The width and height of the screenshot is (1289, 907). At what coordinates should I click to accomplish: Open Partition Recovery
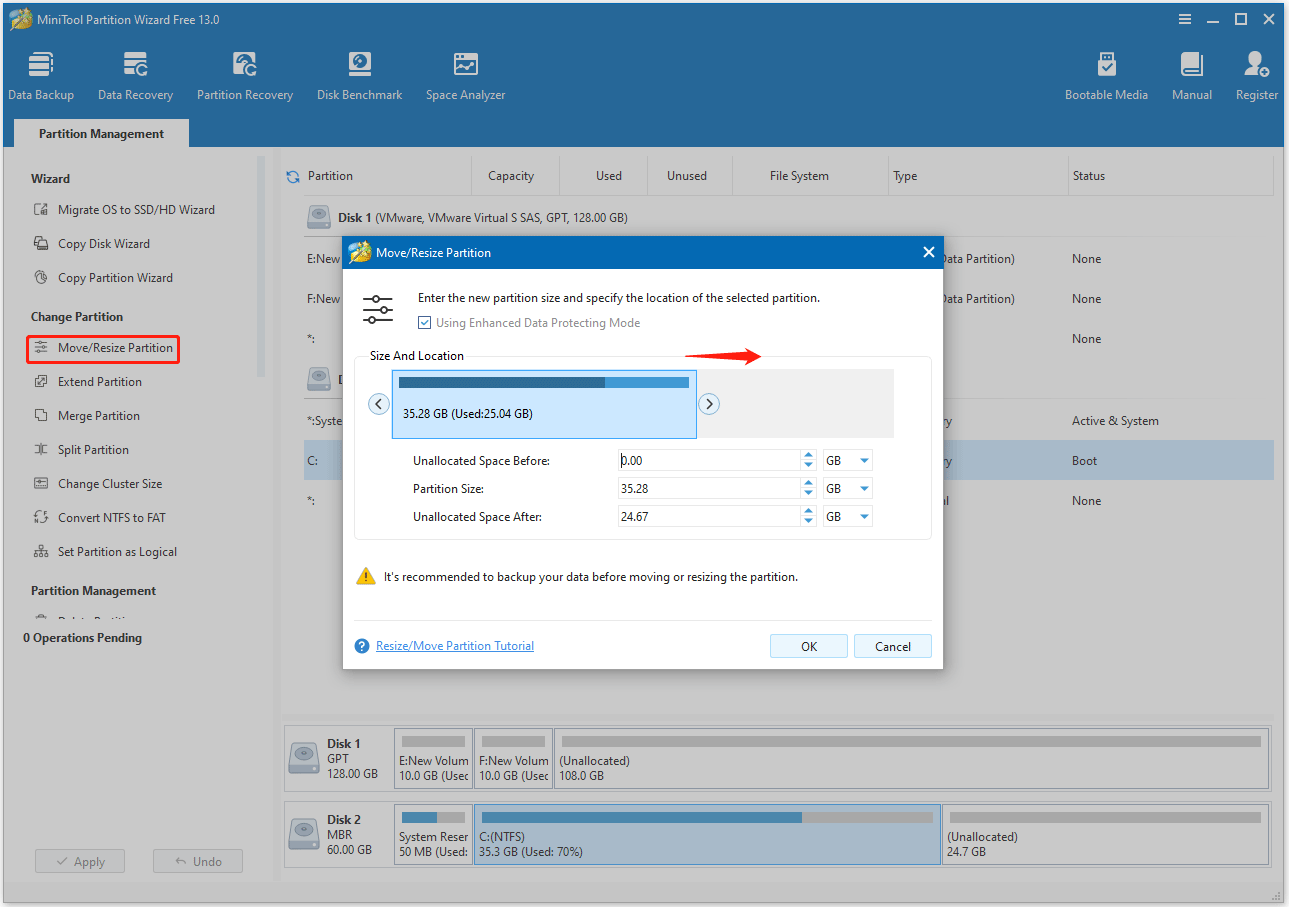tap(244, 74)
